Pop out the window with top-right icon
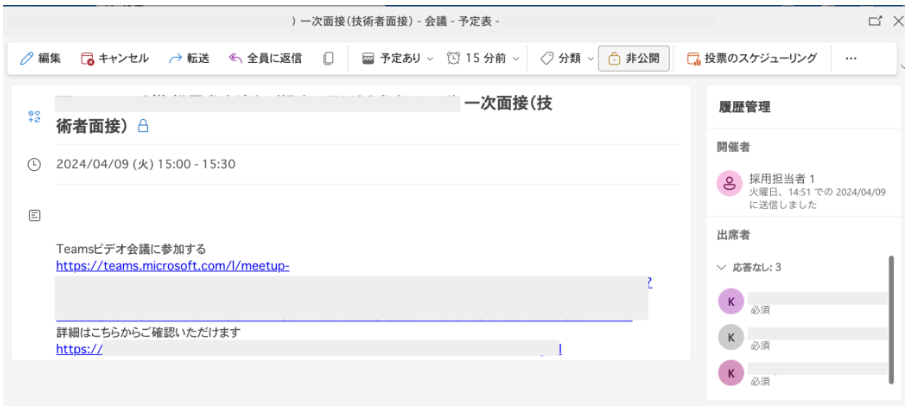 (876, 20)
